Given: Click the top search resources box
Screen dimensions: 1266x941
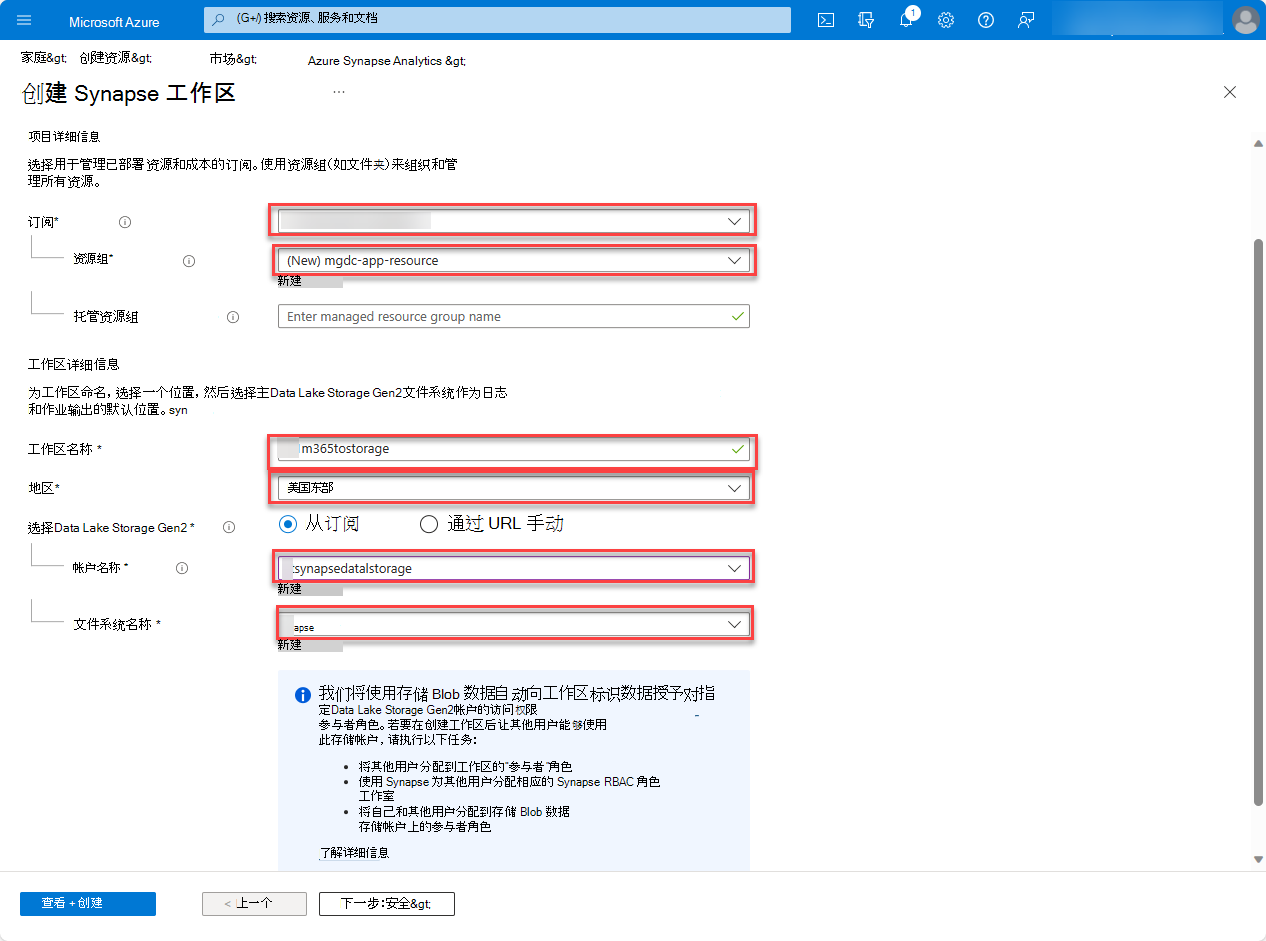Looking at the screenshot, I should click(x=497, y=20).
